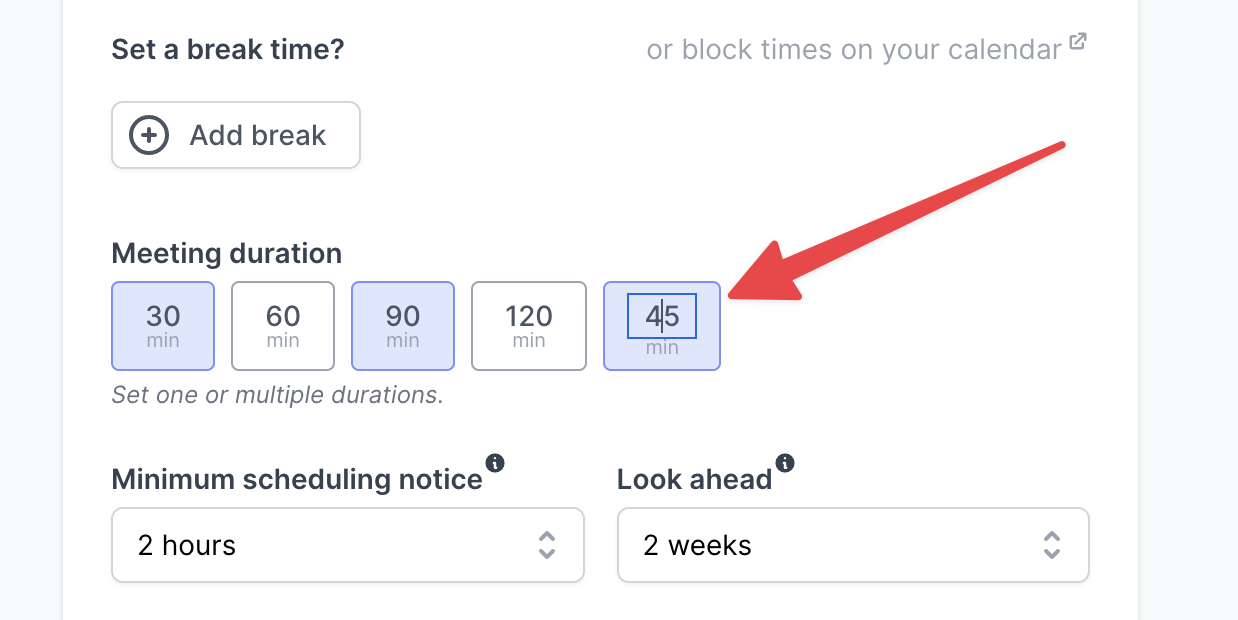Open the Minimum scheduling notice dropdown showing 2 hours
Viewport: 1238px width, 620px height.
coord(348,545)
